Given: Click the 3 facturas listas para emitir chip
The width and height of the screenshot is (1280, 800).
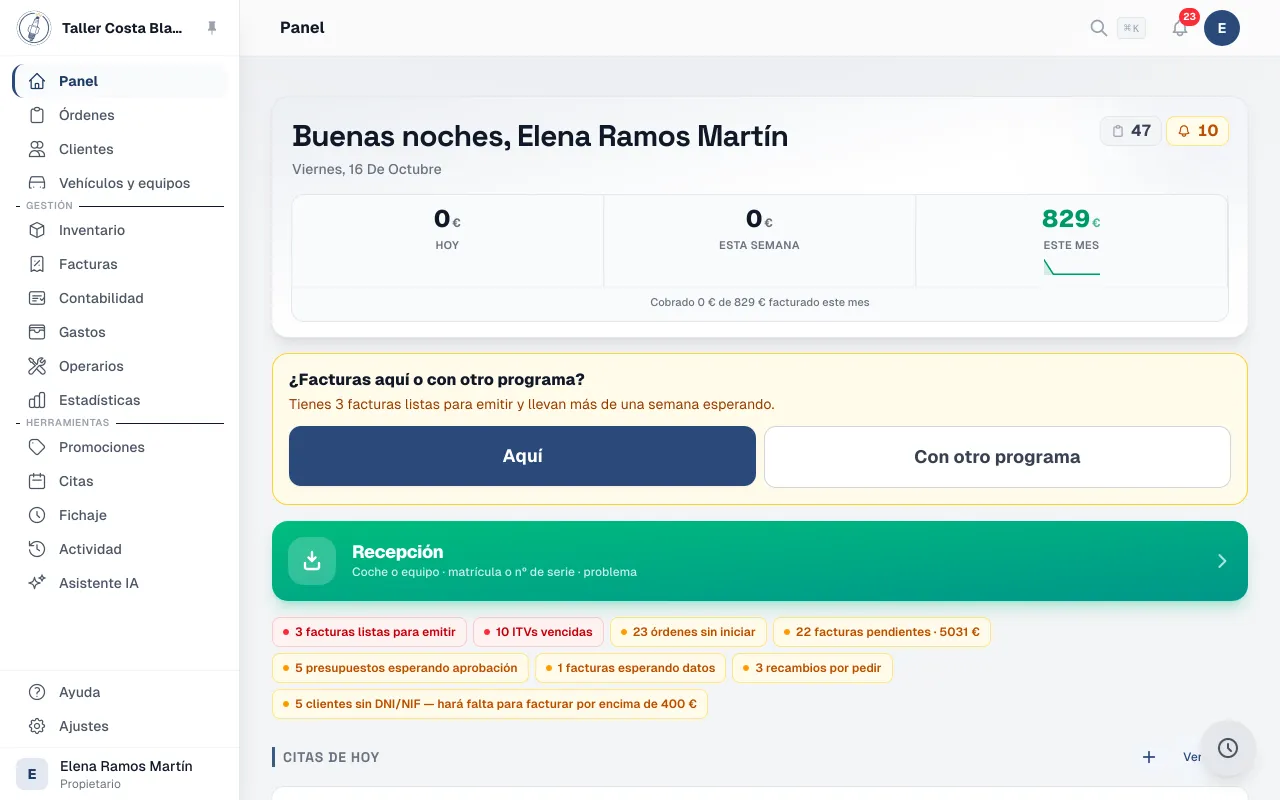Looking at the screenshot, I should pos(369,632).
